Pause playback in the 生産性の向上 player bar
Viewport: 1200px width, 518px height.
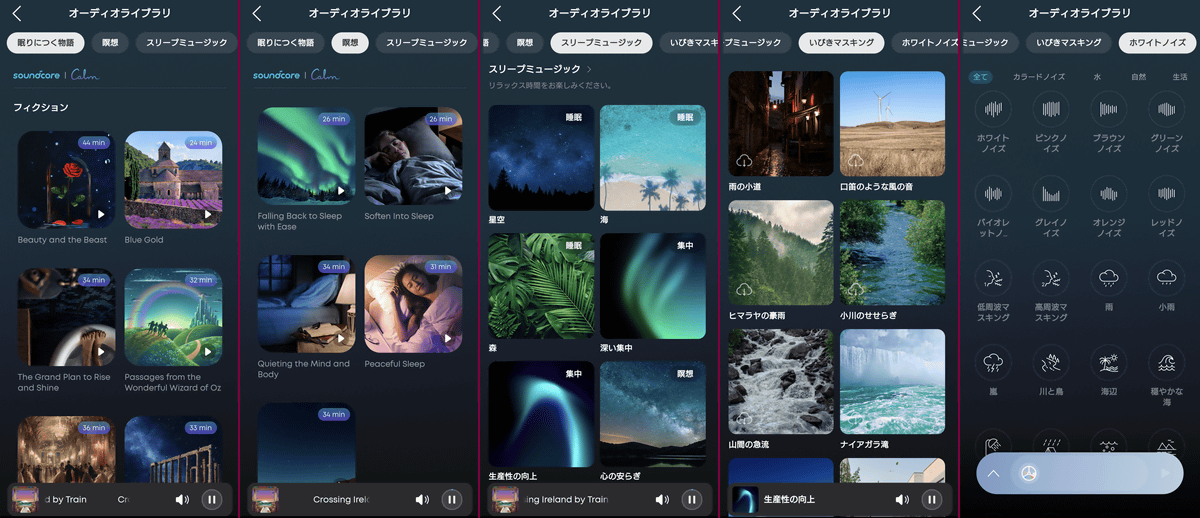click(931, 499)
